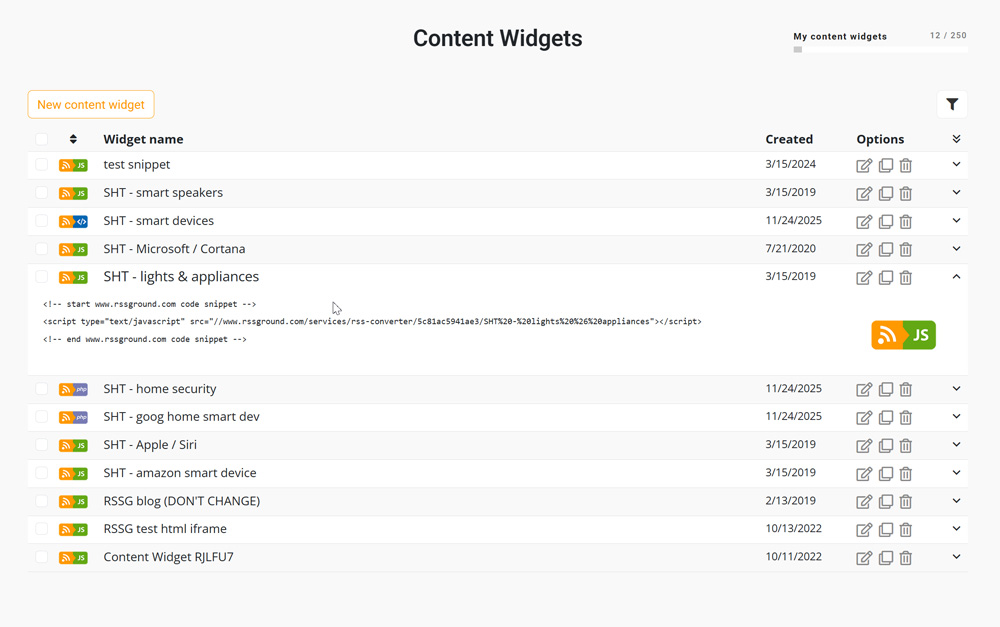Duplicate the SHT - smart speakers widget
Viewport: 1000px width, 627px height.
point(885,193)
